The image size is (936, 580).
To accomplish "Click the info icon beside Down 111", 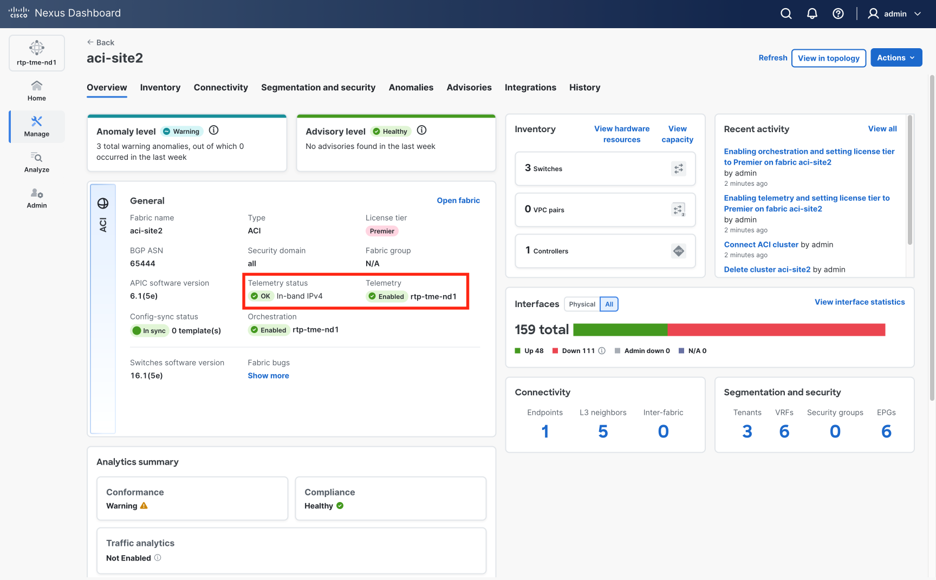I will pyautogui.click(x=602, y=351).
